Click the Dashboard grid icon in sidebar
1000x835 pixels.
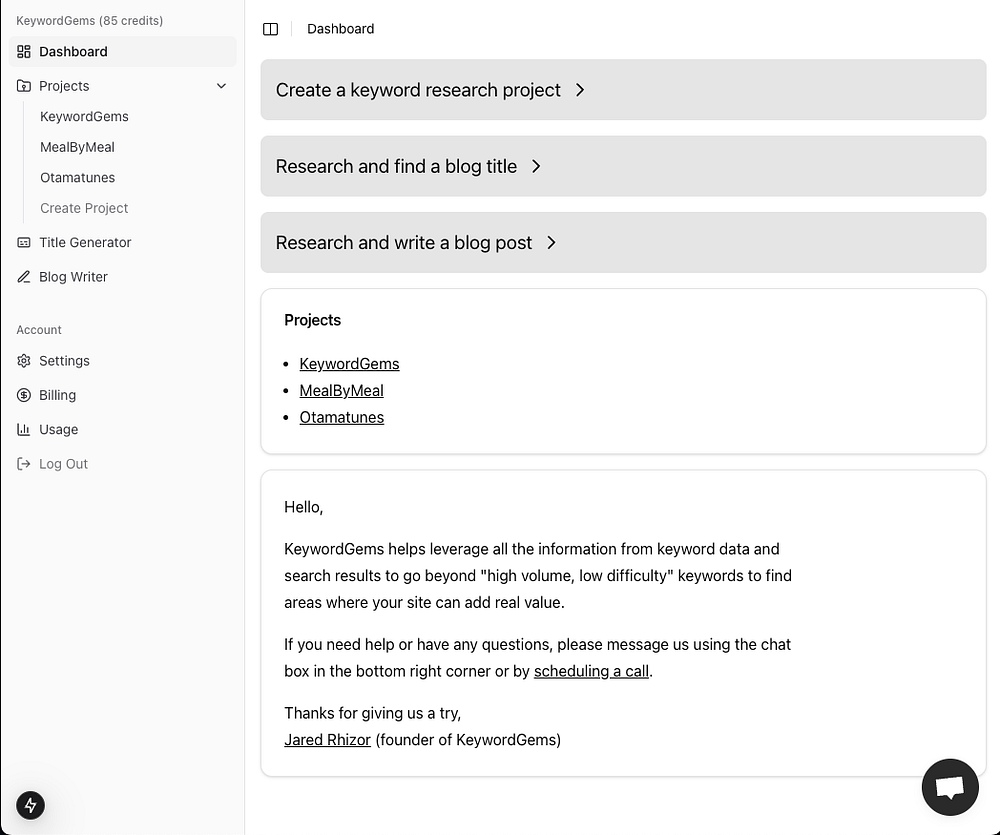coord(24,52)
